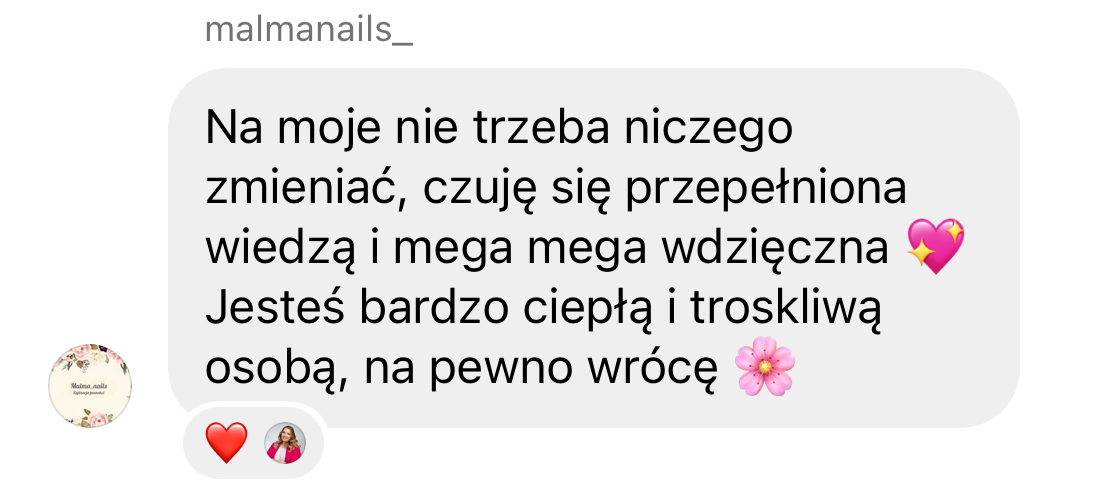View the reactor's avatar beside the heart
This screenshot has width=1111, height=494.
coord(286,444)
